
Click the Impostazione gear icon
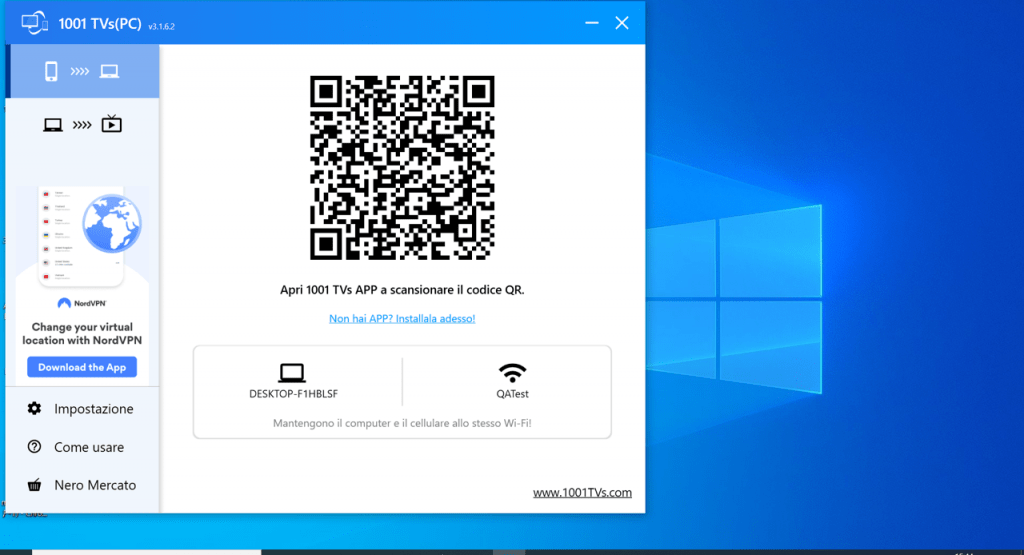(34, 409)
